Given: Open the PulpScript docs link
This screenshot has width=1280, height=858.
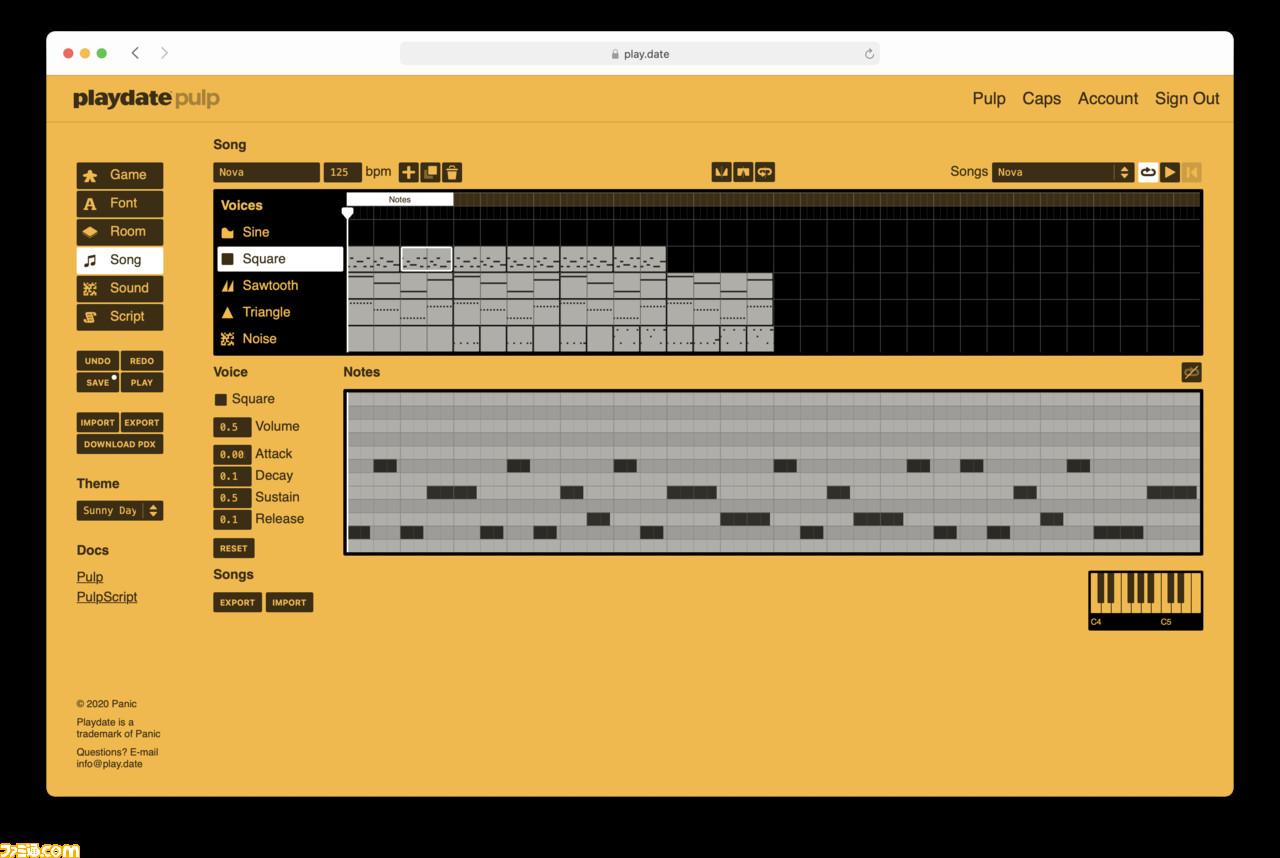Looking at the screenshot, I should (107, 597).
